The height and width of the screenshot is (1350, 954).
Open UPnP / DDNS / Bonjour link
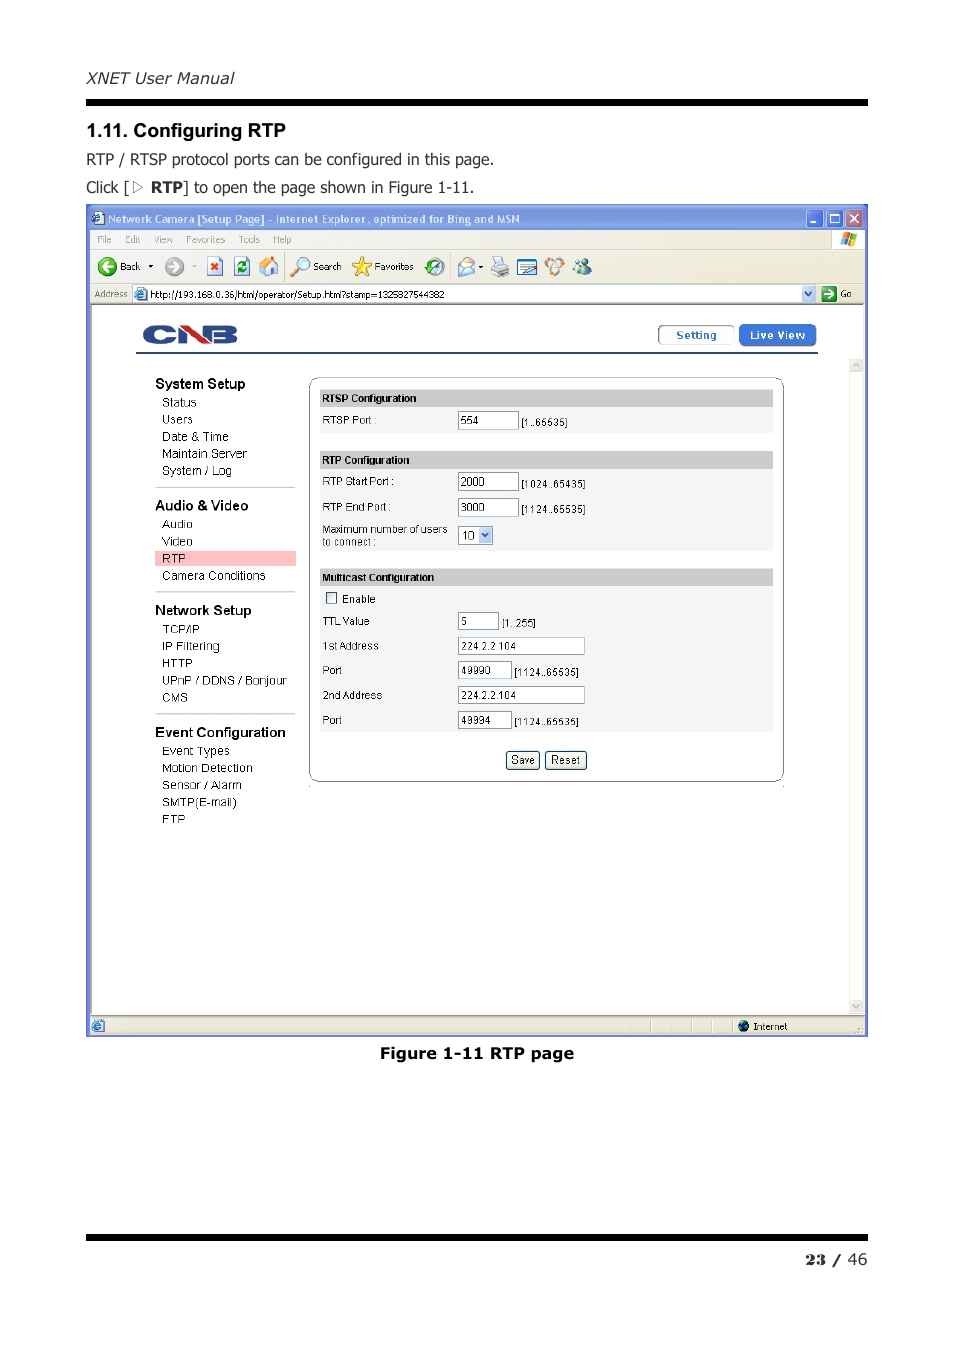click(x=224, y=680)
